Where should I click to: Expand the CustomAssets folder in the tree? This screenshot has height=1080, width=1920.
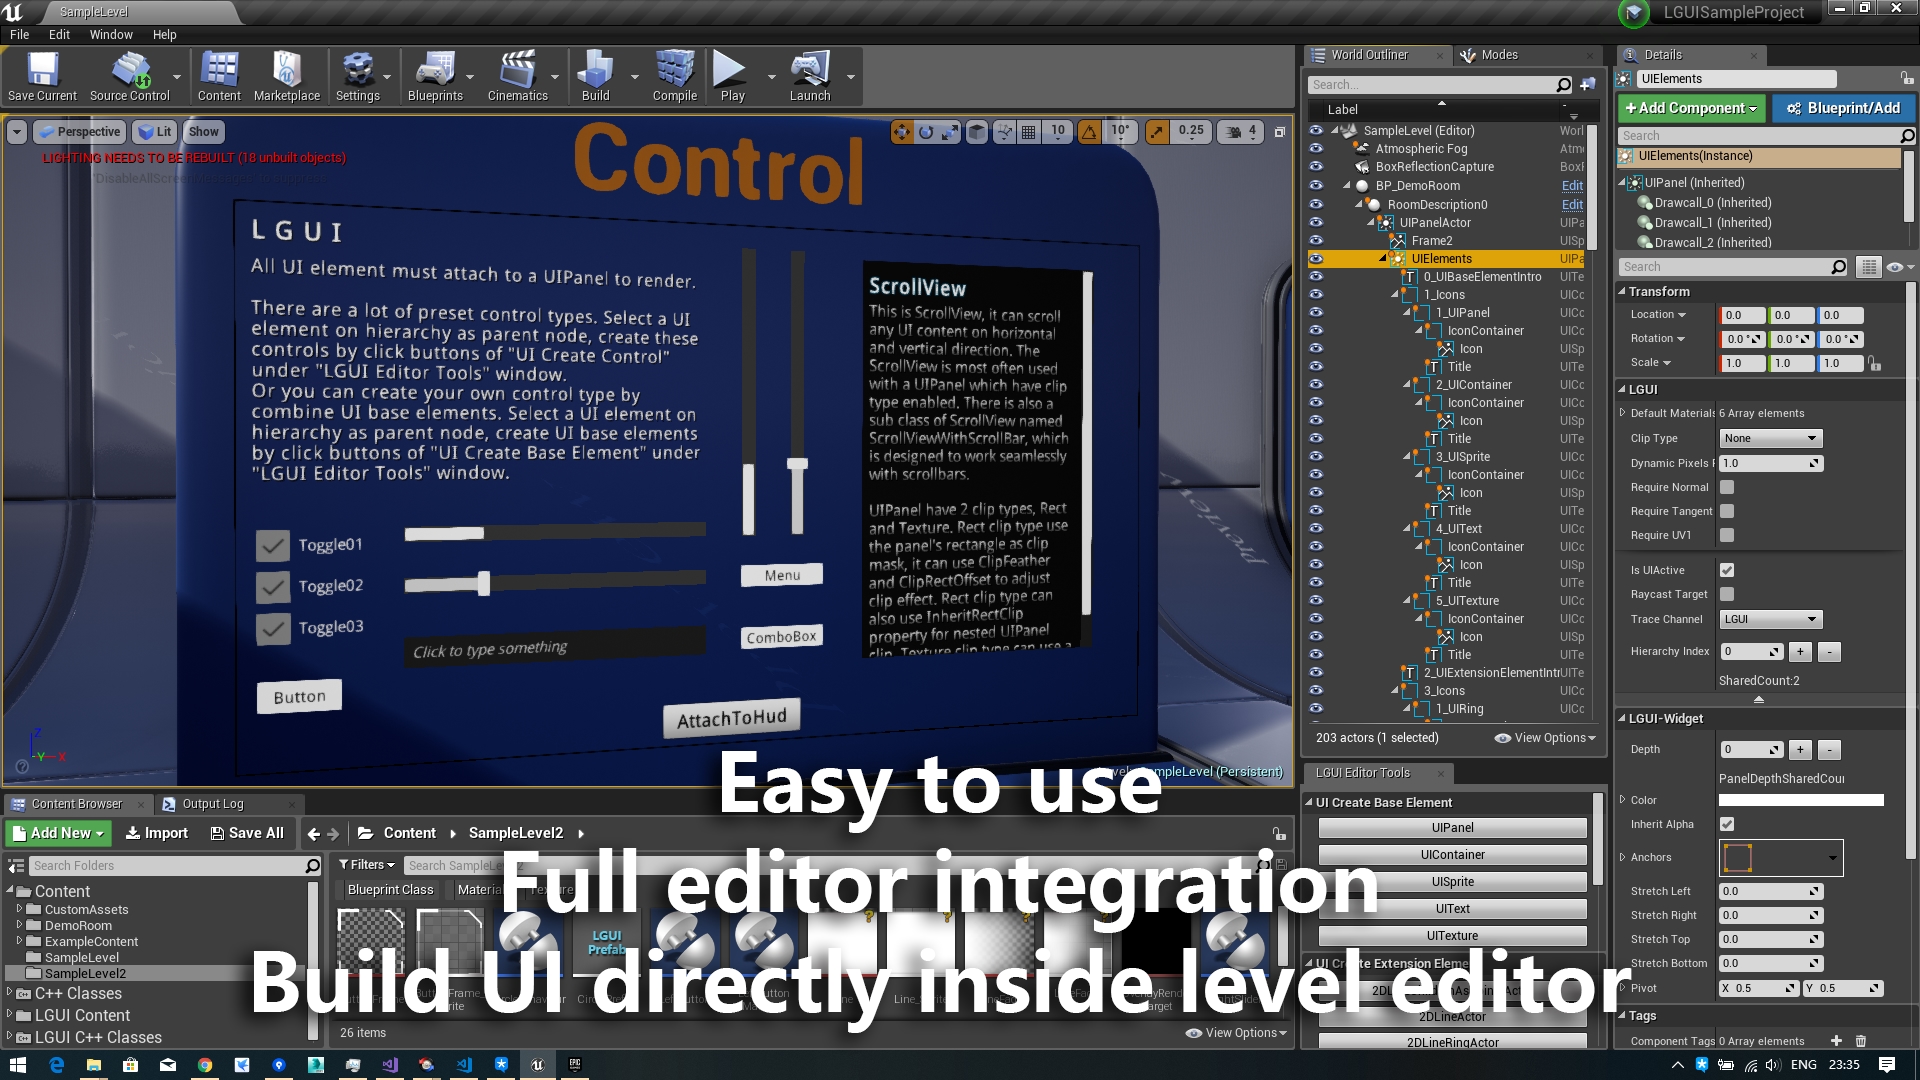pyautogui.click(x=19, y=909)
